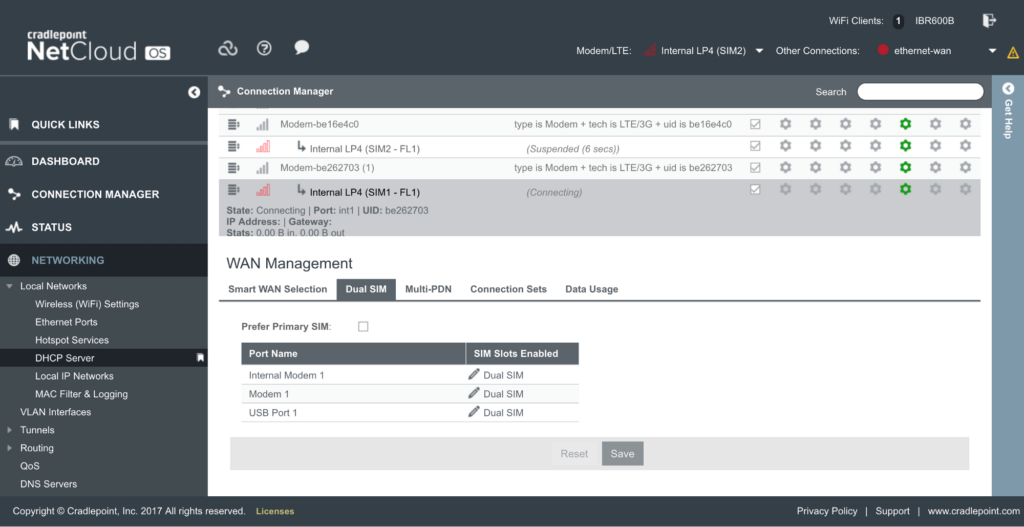Image resolution: width=1024 pixels, height=527 pixels.
Task: Click the NetCloud cloud icon in header
Action: pos(228,48)
